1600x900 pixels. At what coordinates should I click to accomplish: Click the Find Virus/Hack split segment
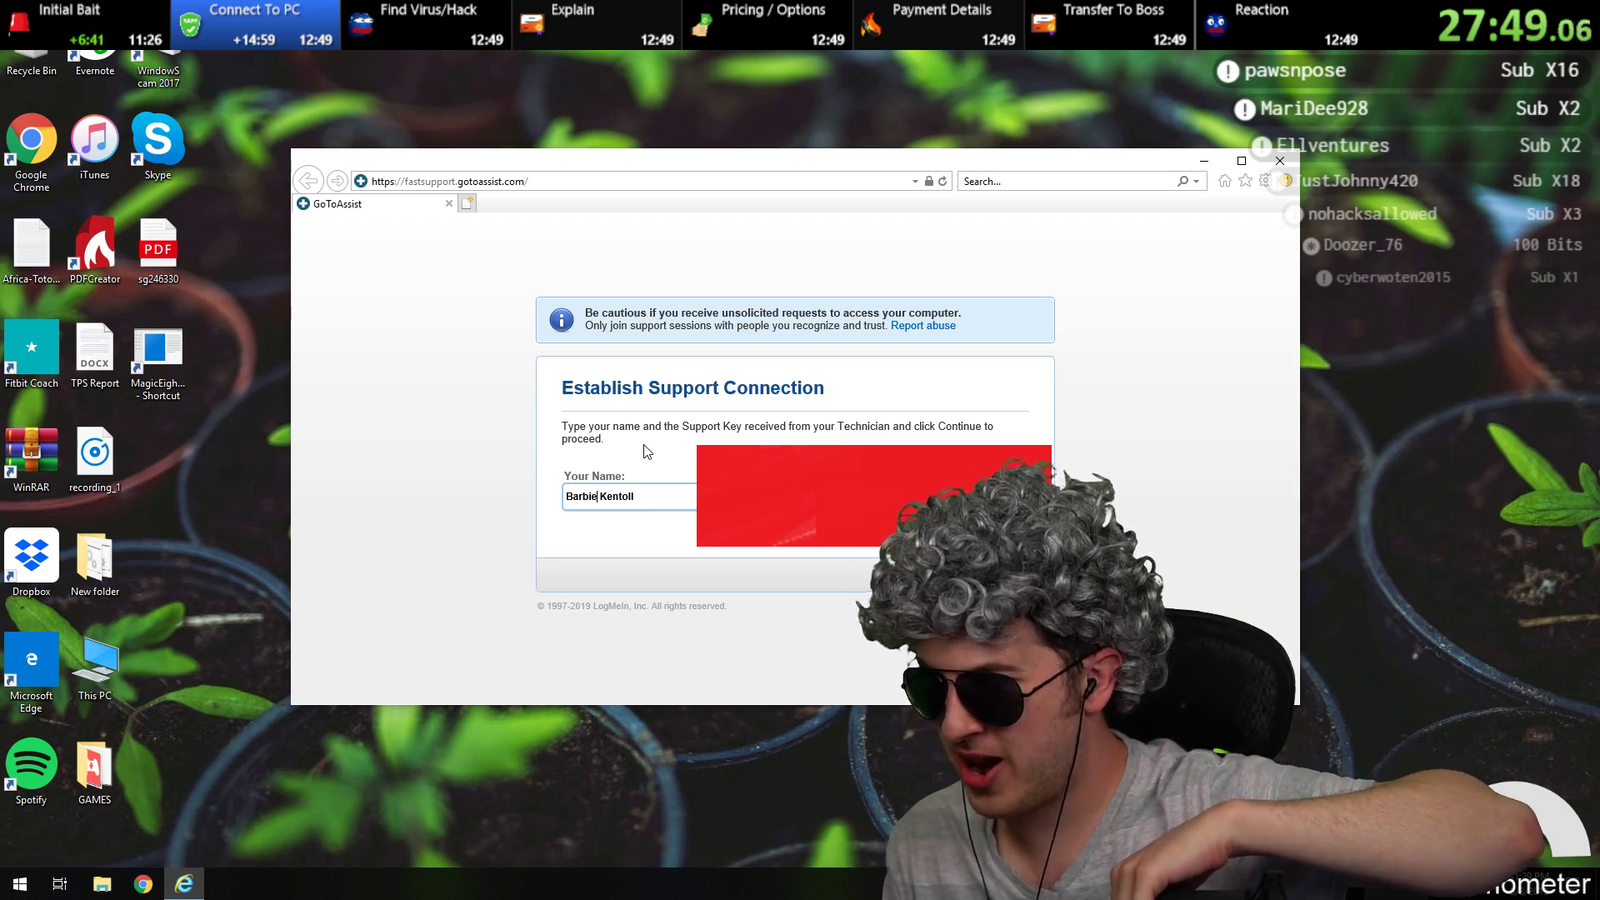pyautogui.click(x=426, y=25)
